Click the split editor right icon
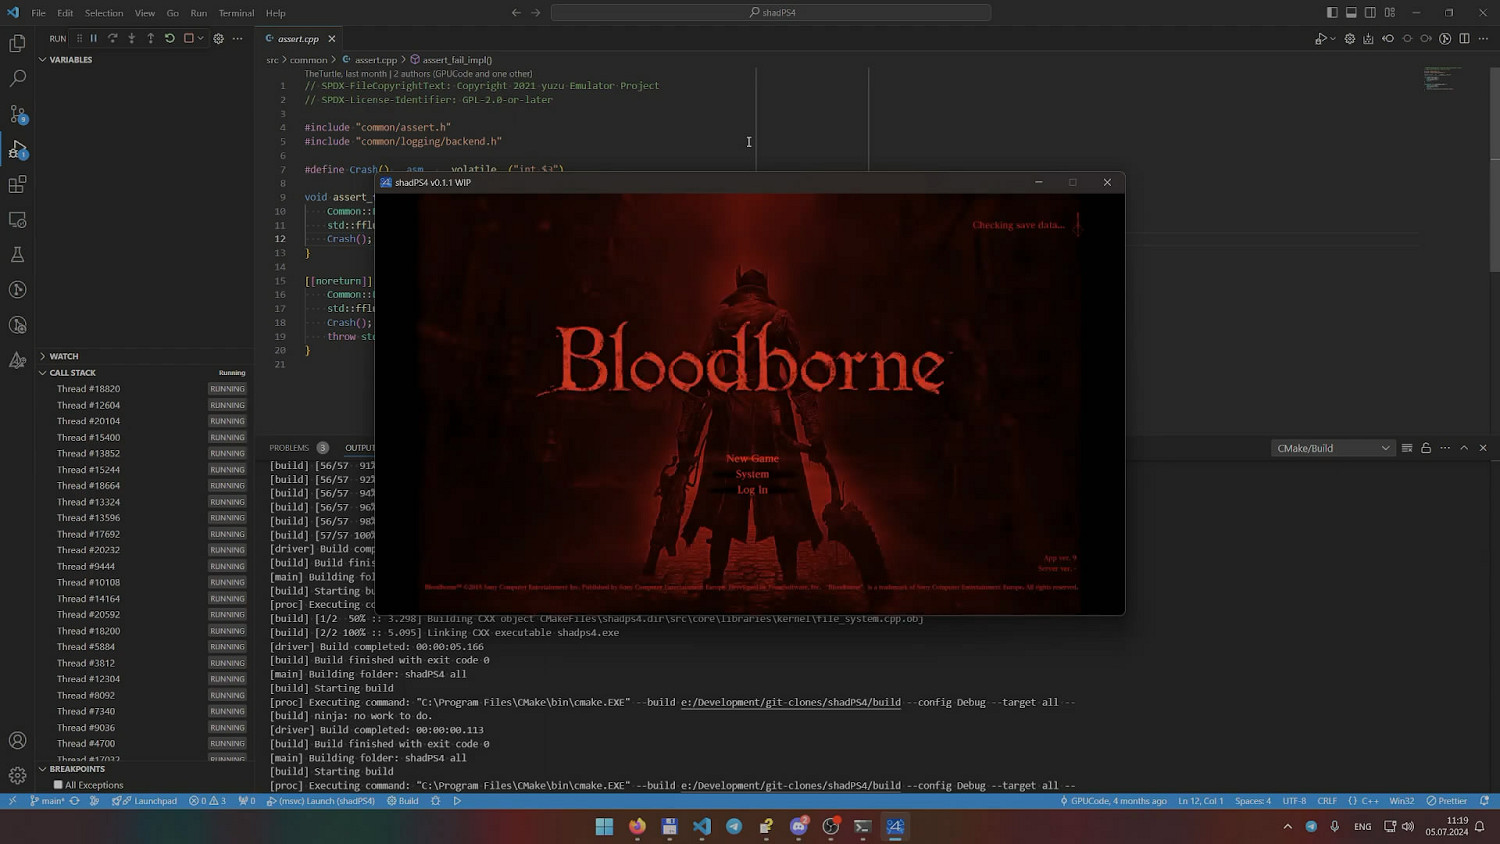The width and height of the screenshot is (1500, 844). [x=1464, y=39]
